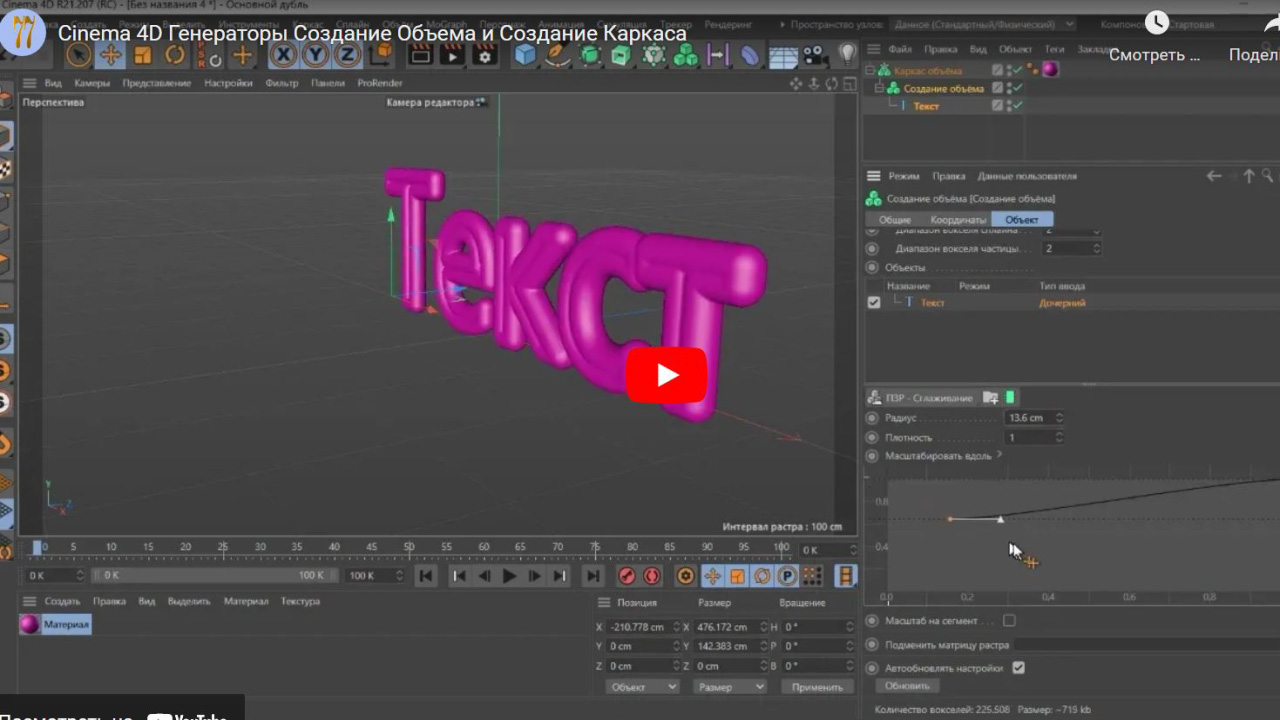
Task: Go to end of animation
Action: 593,576
